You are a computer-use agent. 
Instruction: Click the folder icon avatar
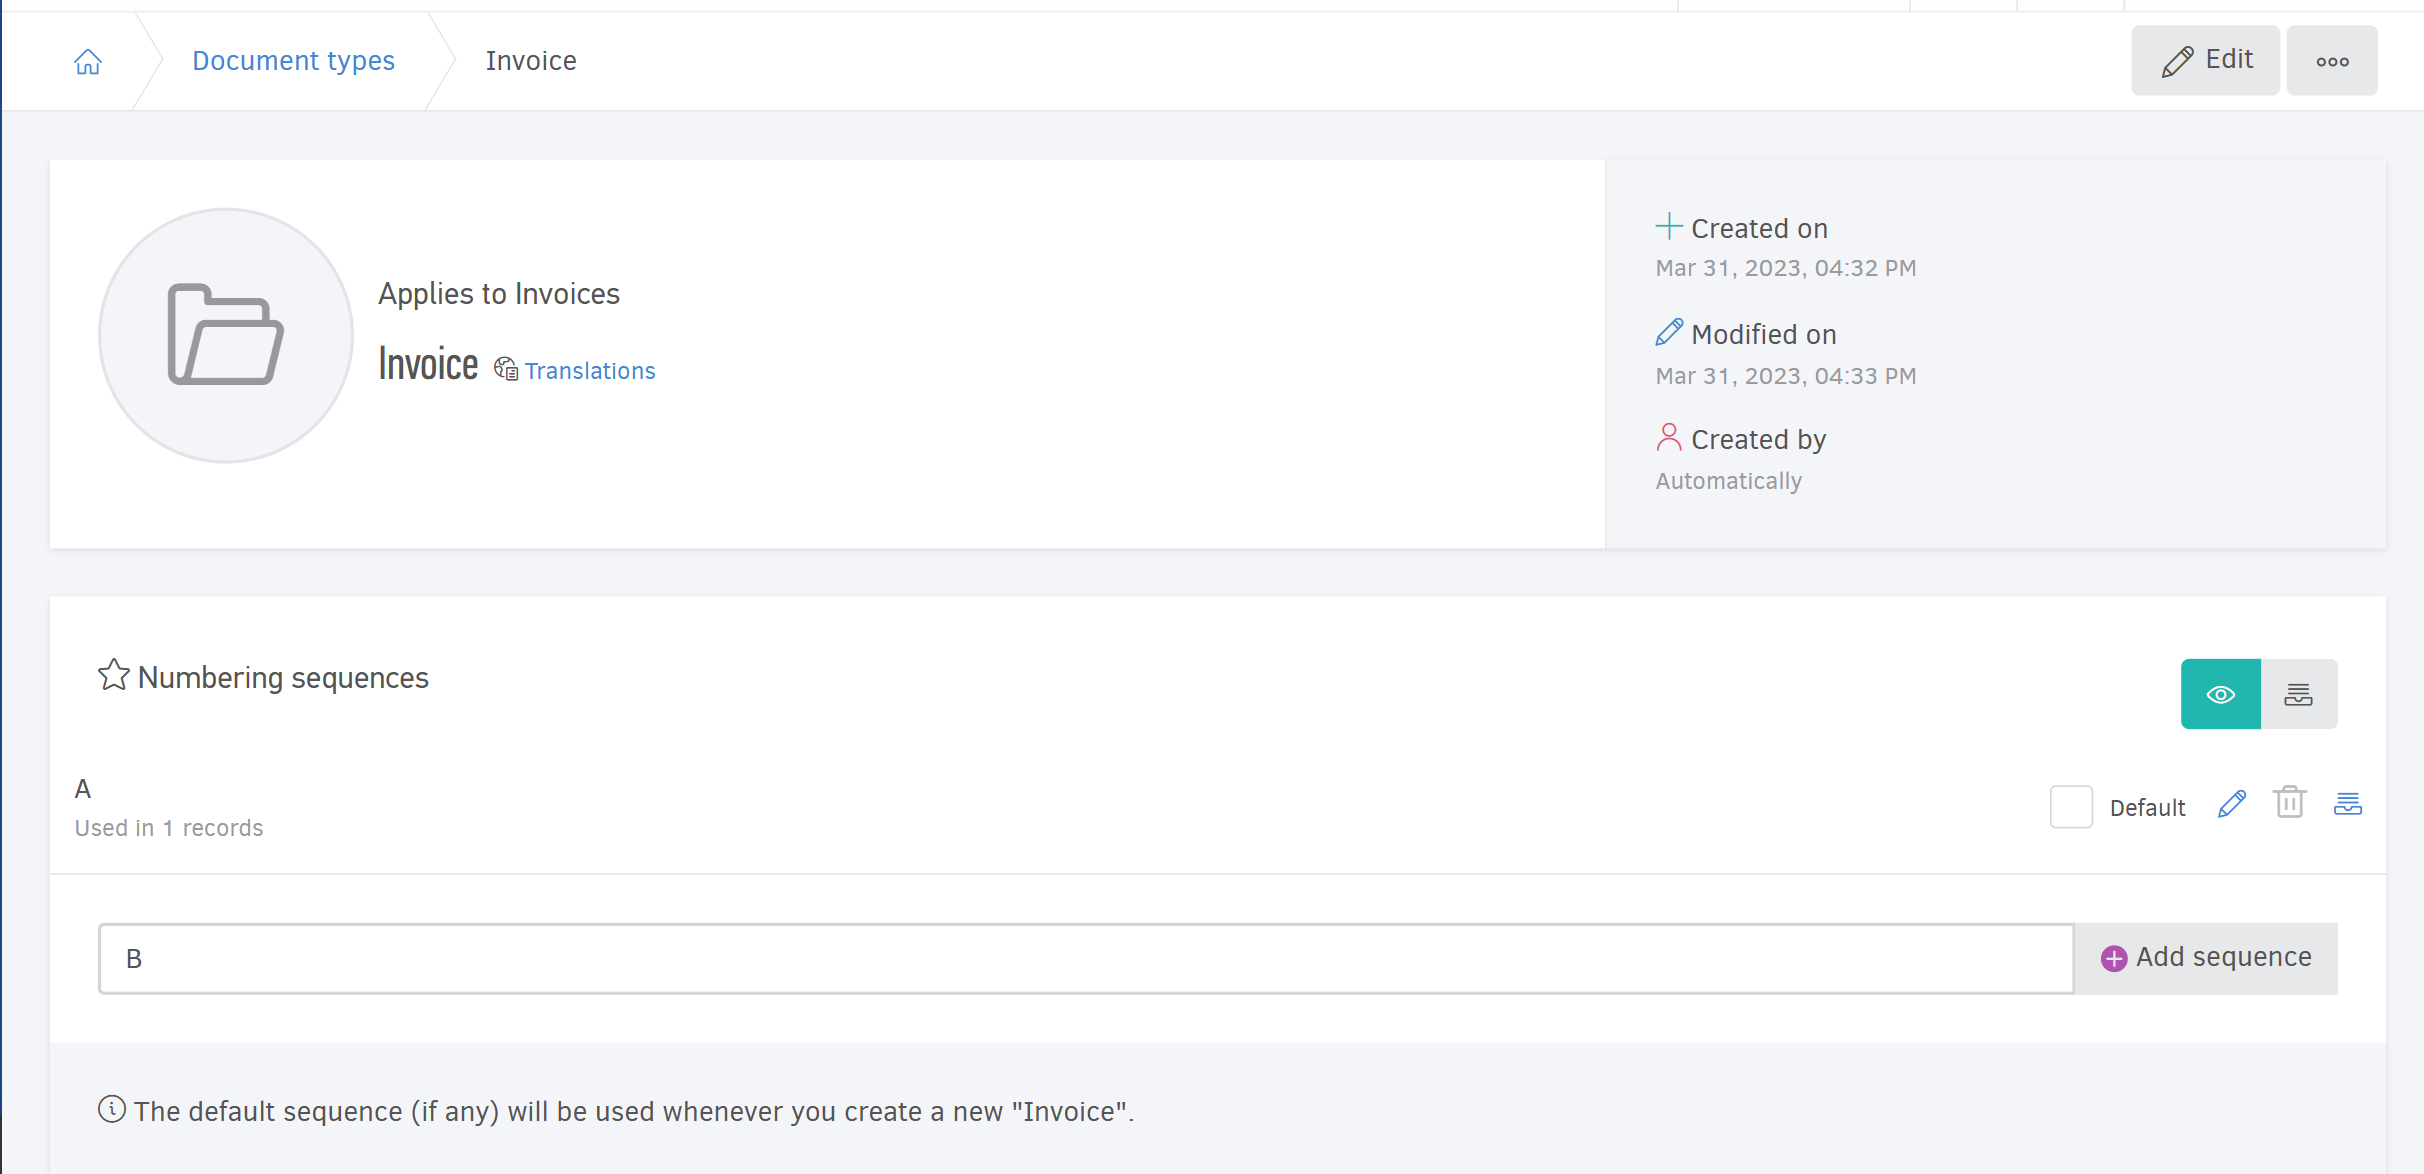[x=226, y=336]
